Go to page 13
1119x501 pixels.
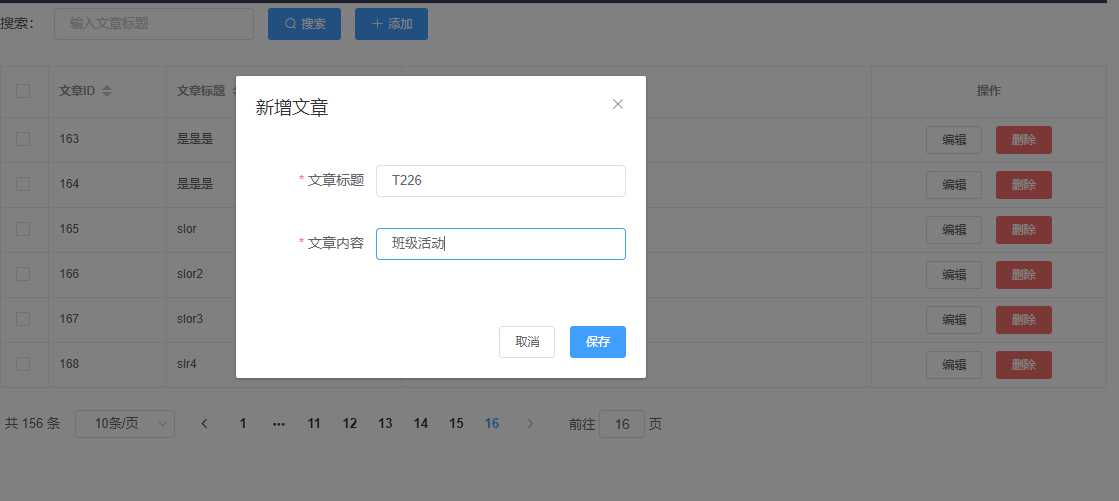click(385, 424)
